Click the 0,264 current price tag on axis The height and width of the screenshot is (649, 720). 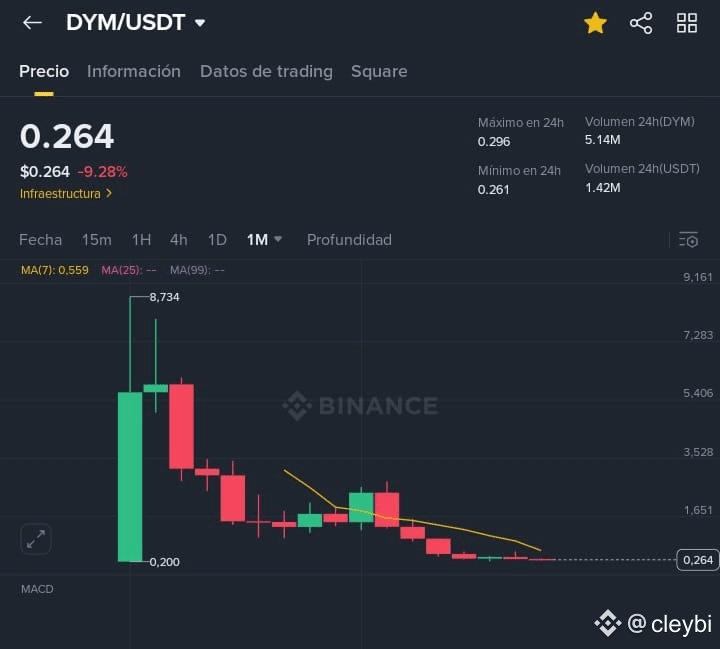tap(698, 560)
